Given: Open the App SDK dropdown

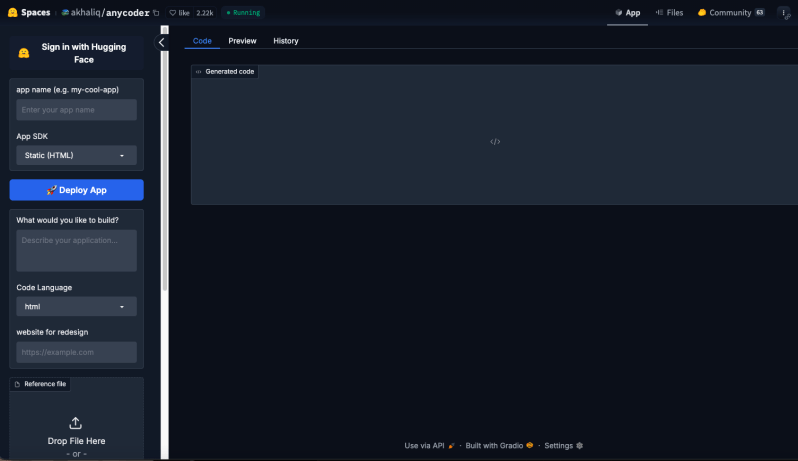Looking at the screenshot, I should pyautogui.click(x=76, y=156).
